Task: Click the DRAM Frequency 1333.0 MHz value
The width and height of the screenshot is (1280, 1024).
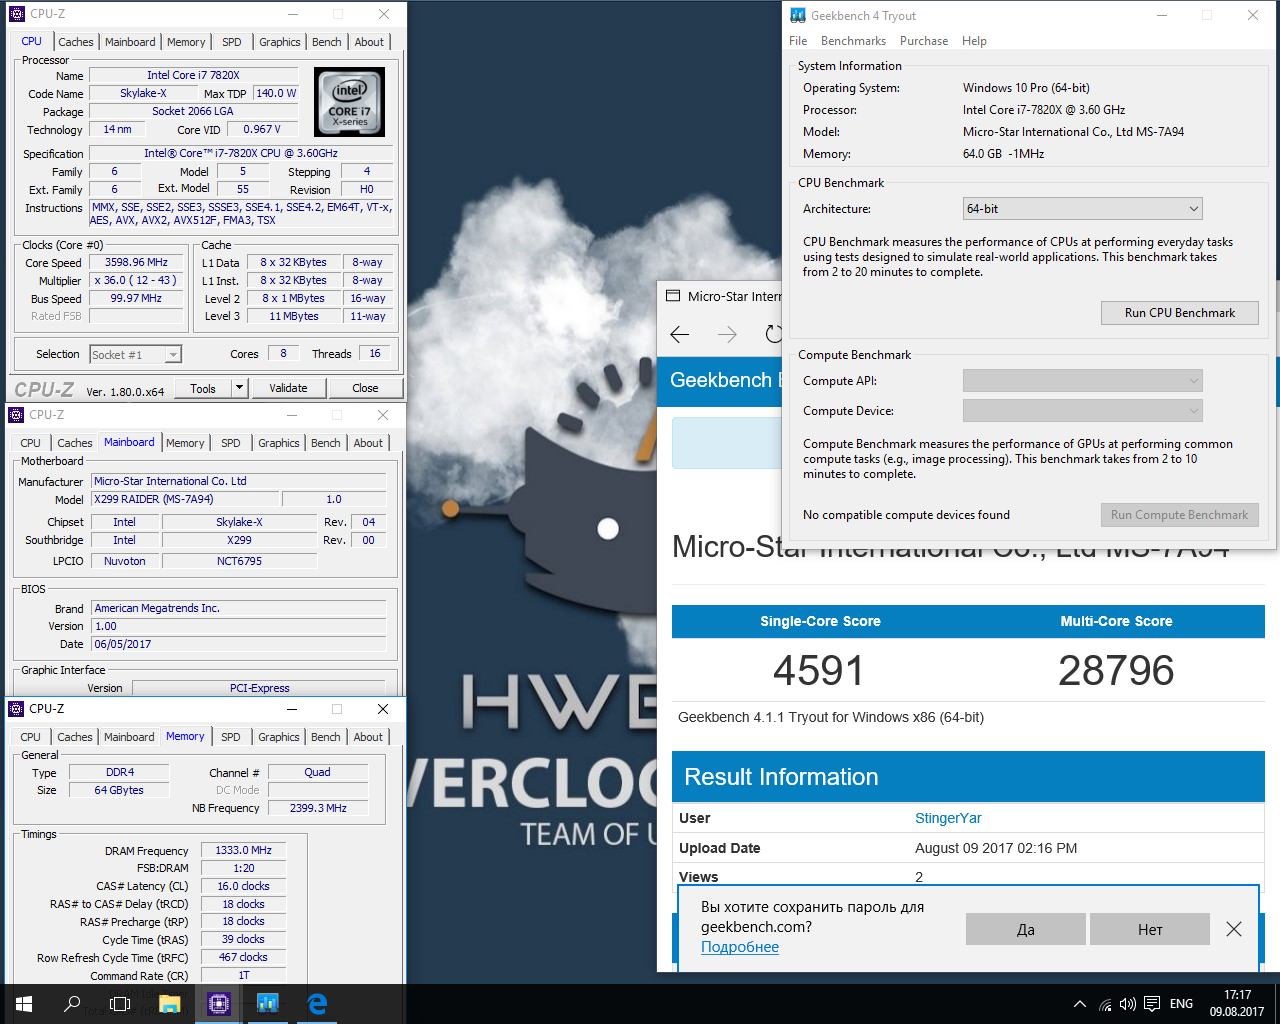Action: point(243,850)
